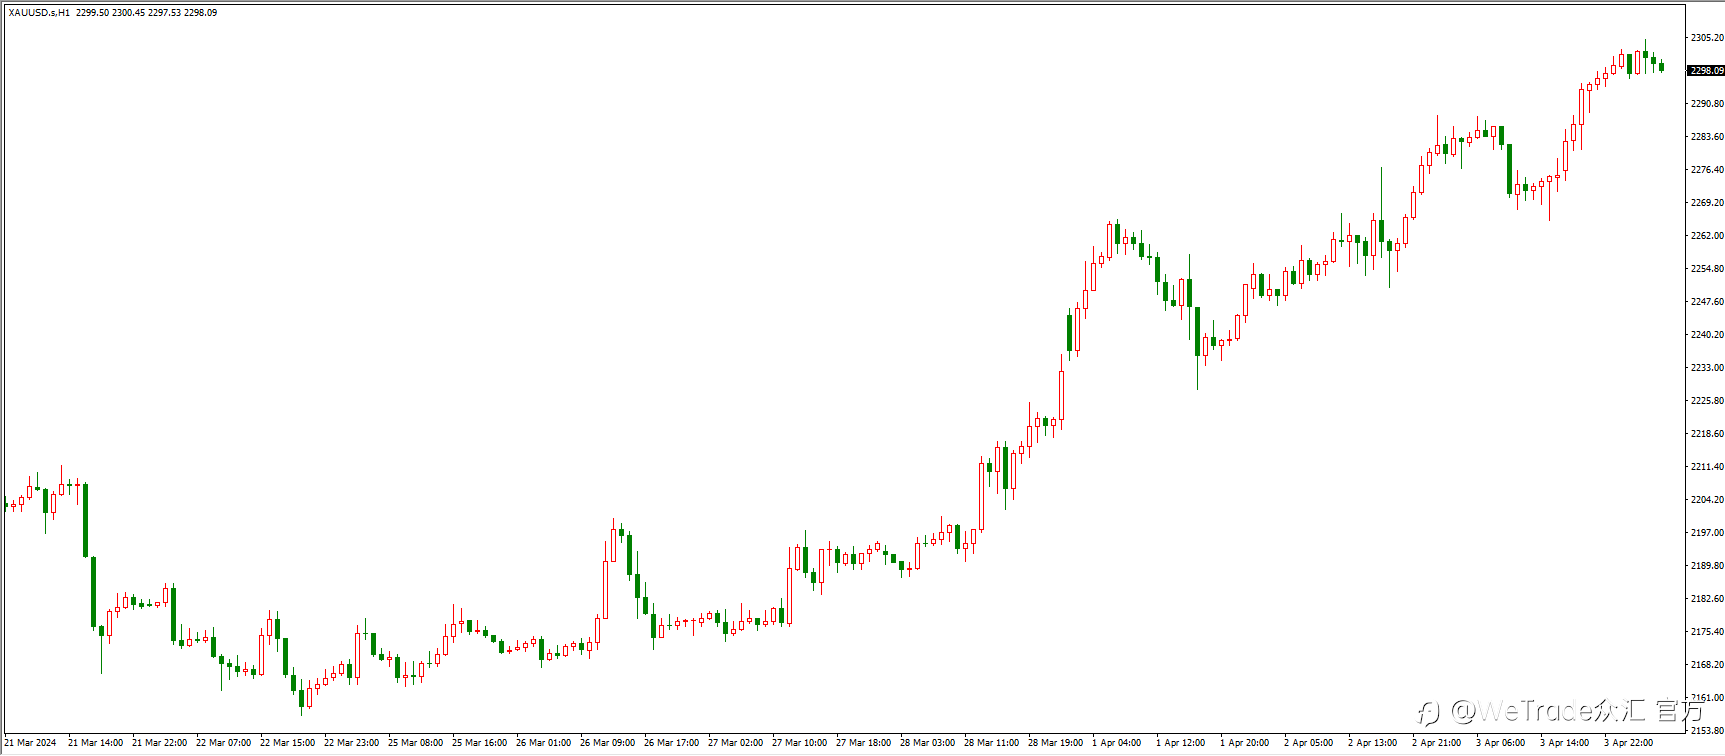Click the 27 Mar 10:00 time label

[799, 743]
